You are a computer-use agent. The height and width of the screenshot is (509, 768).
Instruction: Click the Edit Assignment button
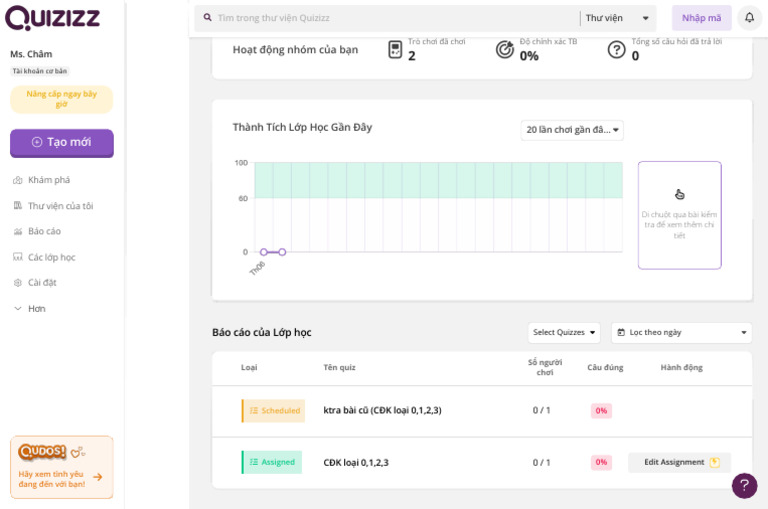tap(680, 462)
